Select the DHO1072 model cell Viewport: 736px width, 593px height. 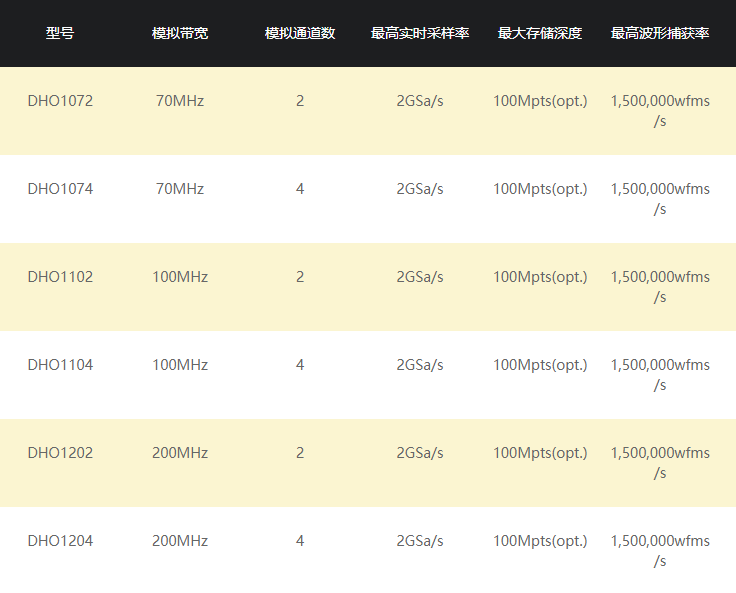tap(60, 101)
